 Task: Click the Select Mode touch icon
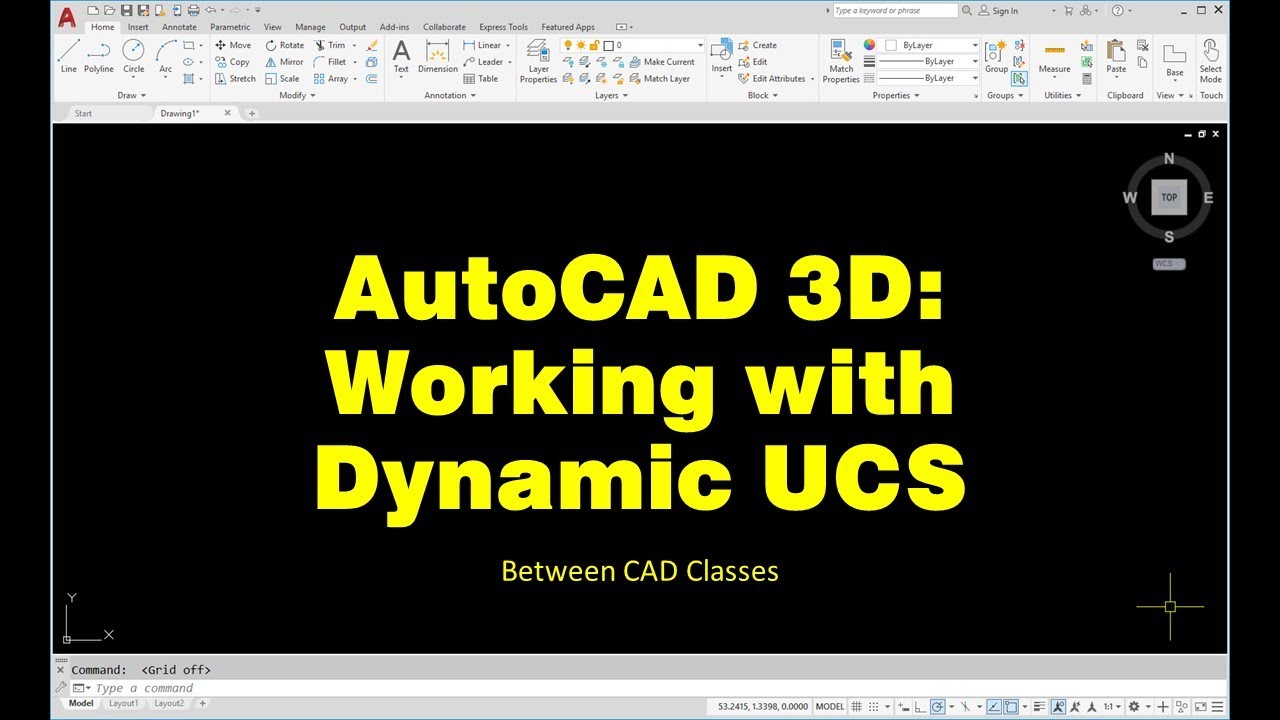pos(1210,60)
